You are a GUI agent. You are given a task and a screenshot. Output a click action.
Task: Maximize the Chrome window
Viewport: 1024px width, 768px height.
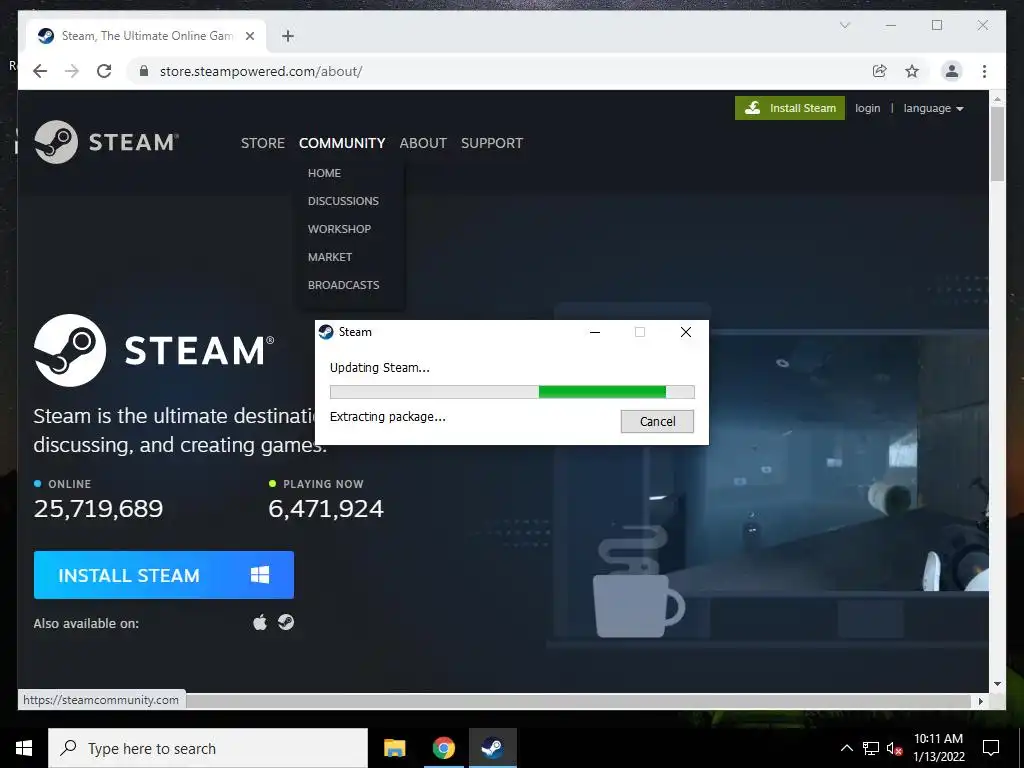(937, 25)
